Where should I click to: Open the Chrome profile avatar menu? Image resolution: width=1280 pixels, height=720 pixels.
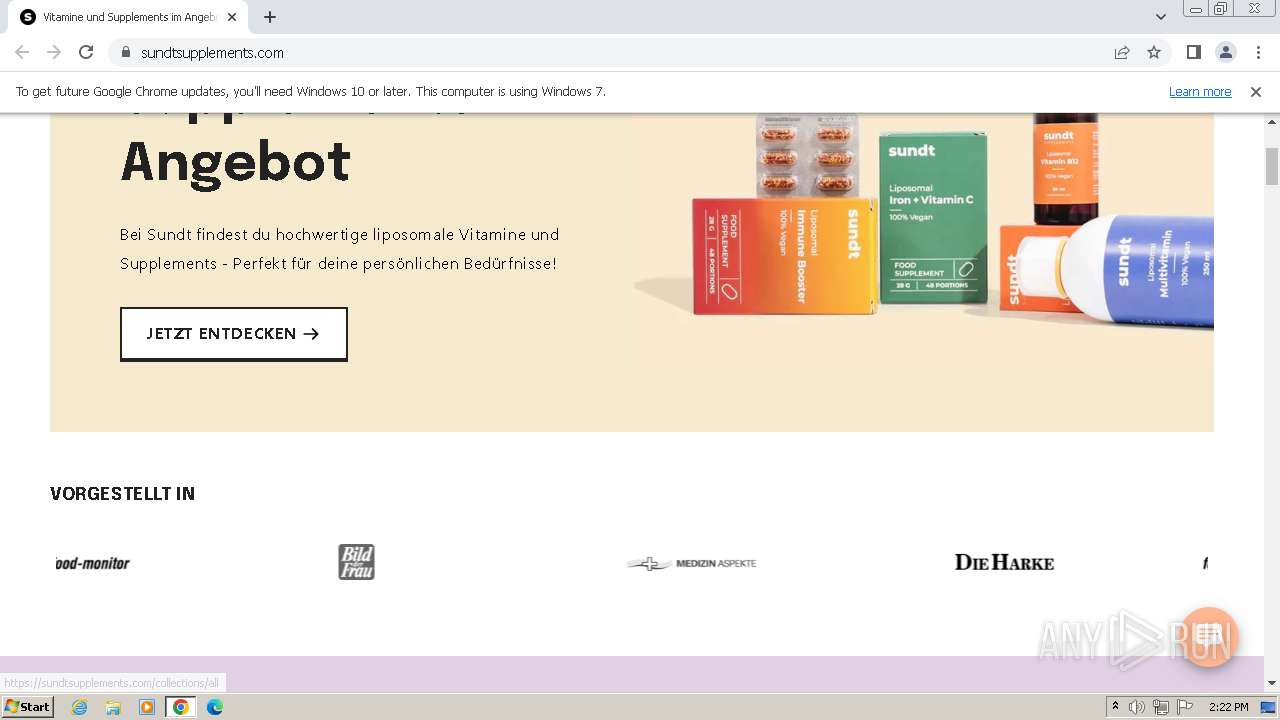point(1225,52)
